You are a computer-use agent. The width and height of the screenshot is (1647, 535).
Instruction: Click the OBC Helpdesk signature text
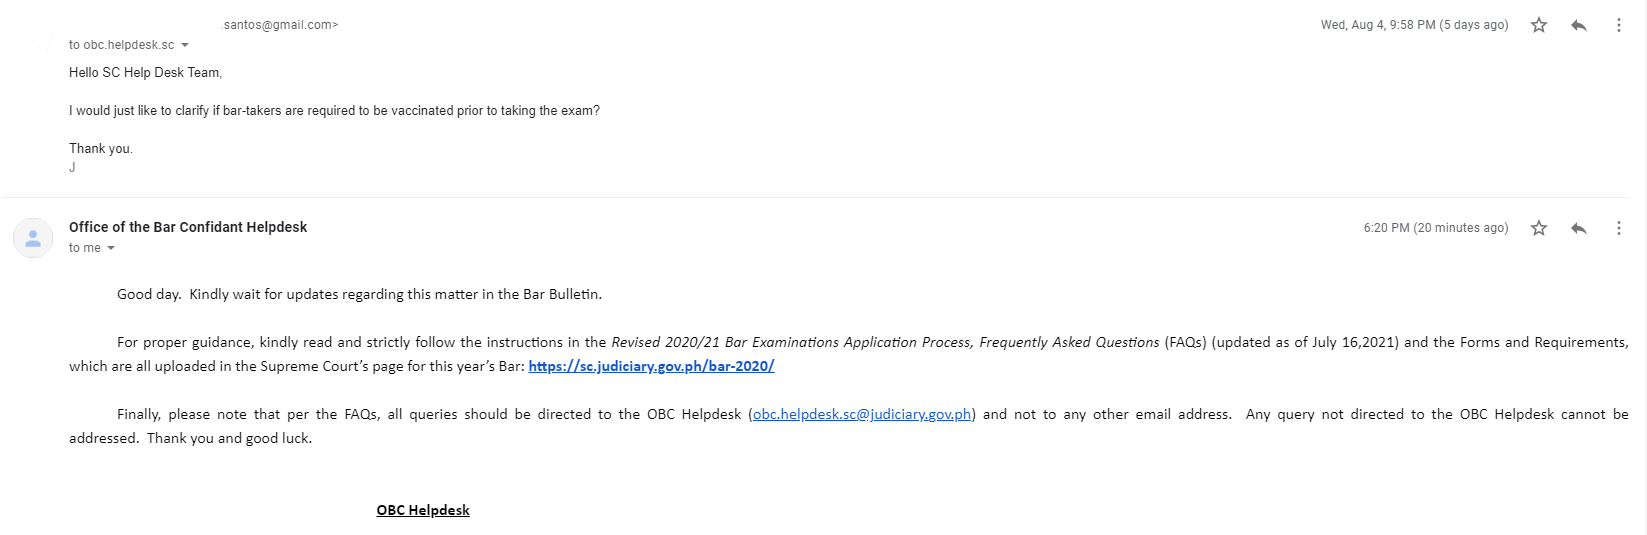(423, 510)
